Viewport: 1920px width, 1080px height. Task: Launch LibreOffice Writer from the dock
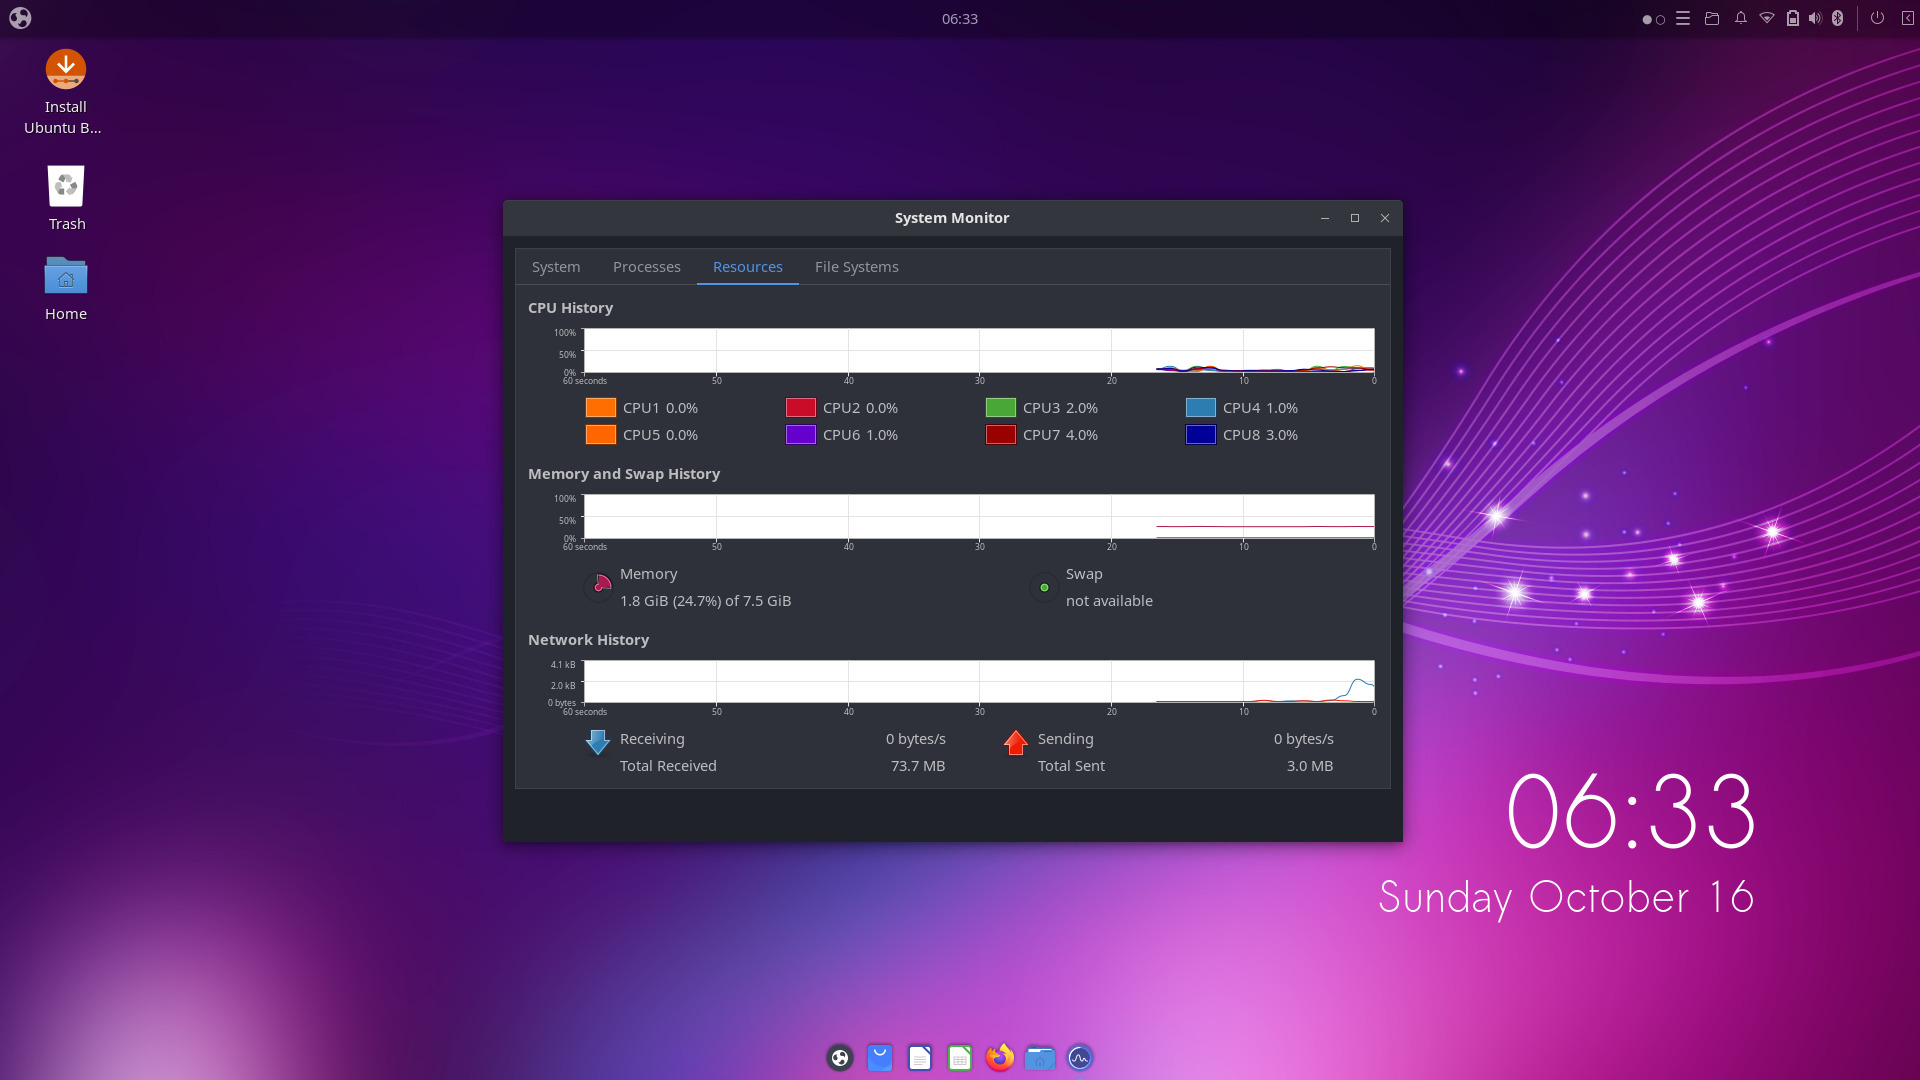pyautogui.click(x=919, y=1057)
